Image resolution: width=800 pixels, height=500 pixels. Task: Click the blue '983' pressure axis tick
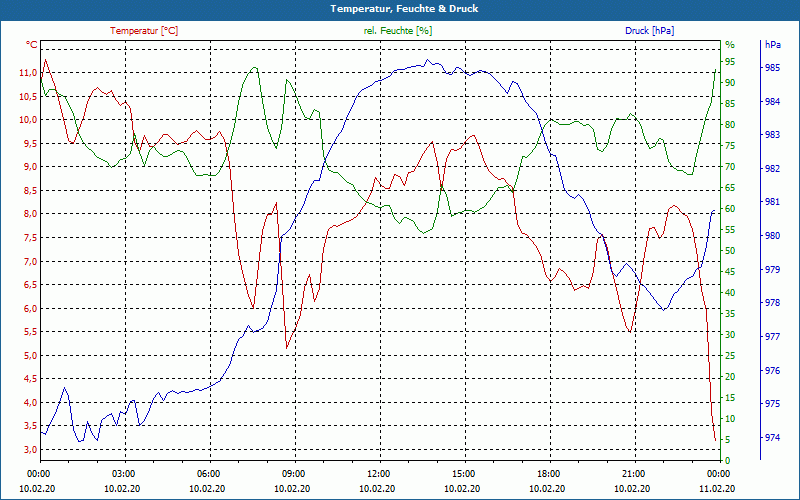coord(773,135)
